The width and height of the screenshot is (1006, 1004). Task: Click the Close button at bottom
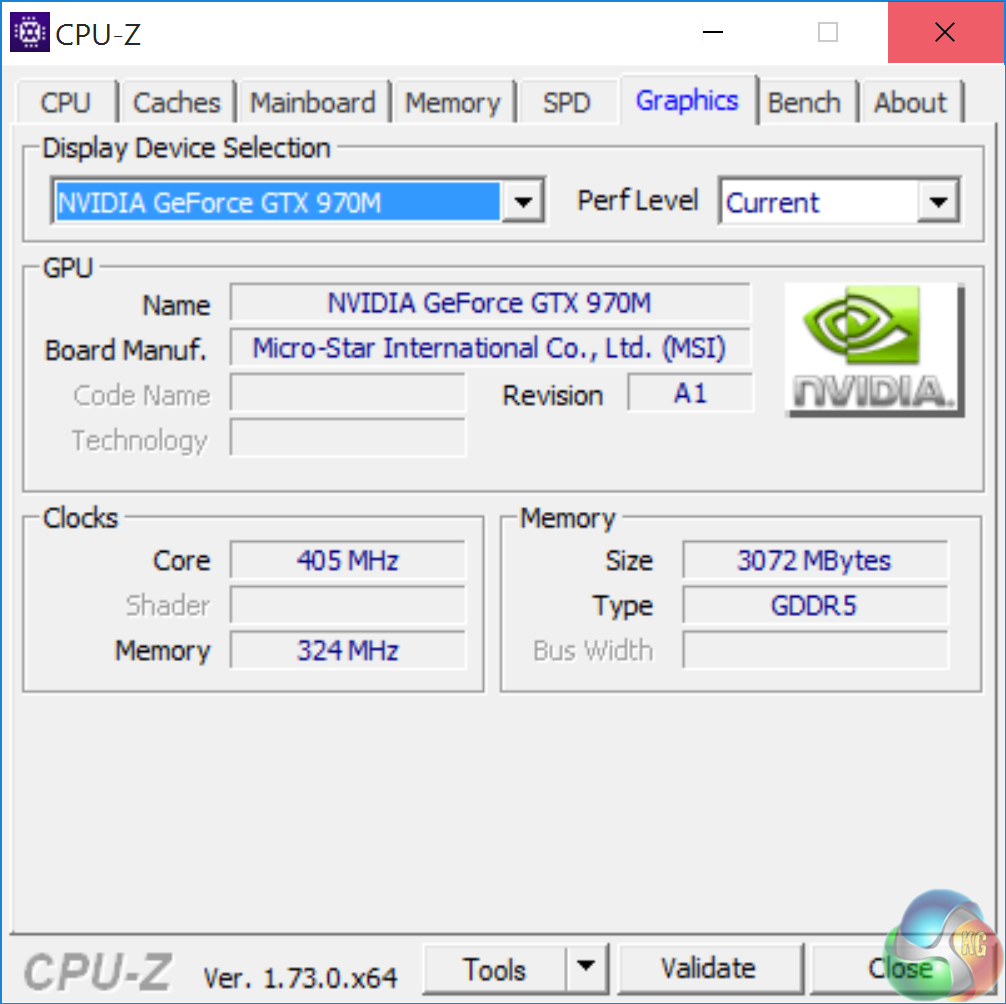pyautogui.click(x=901, y=968)
